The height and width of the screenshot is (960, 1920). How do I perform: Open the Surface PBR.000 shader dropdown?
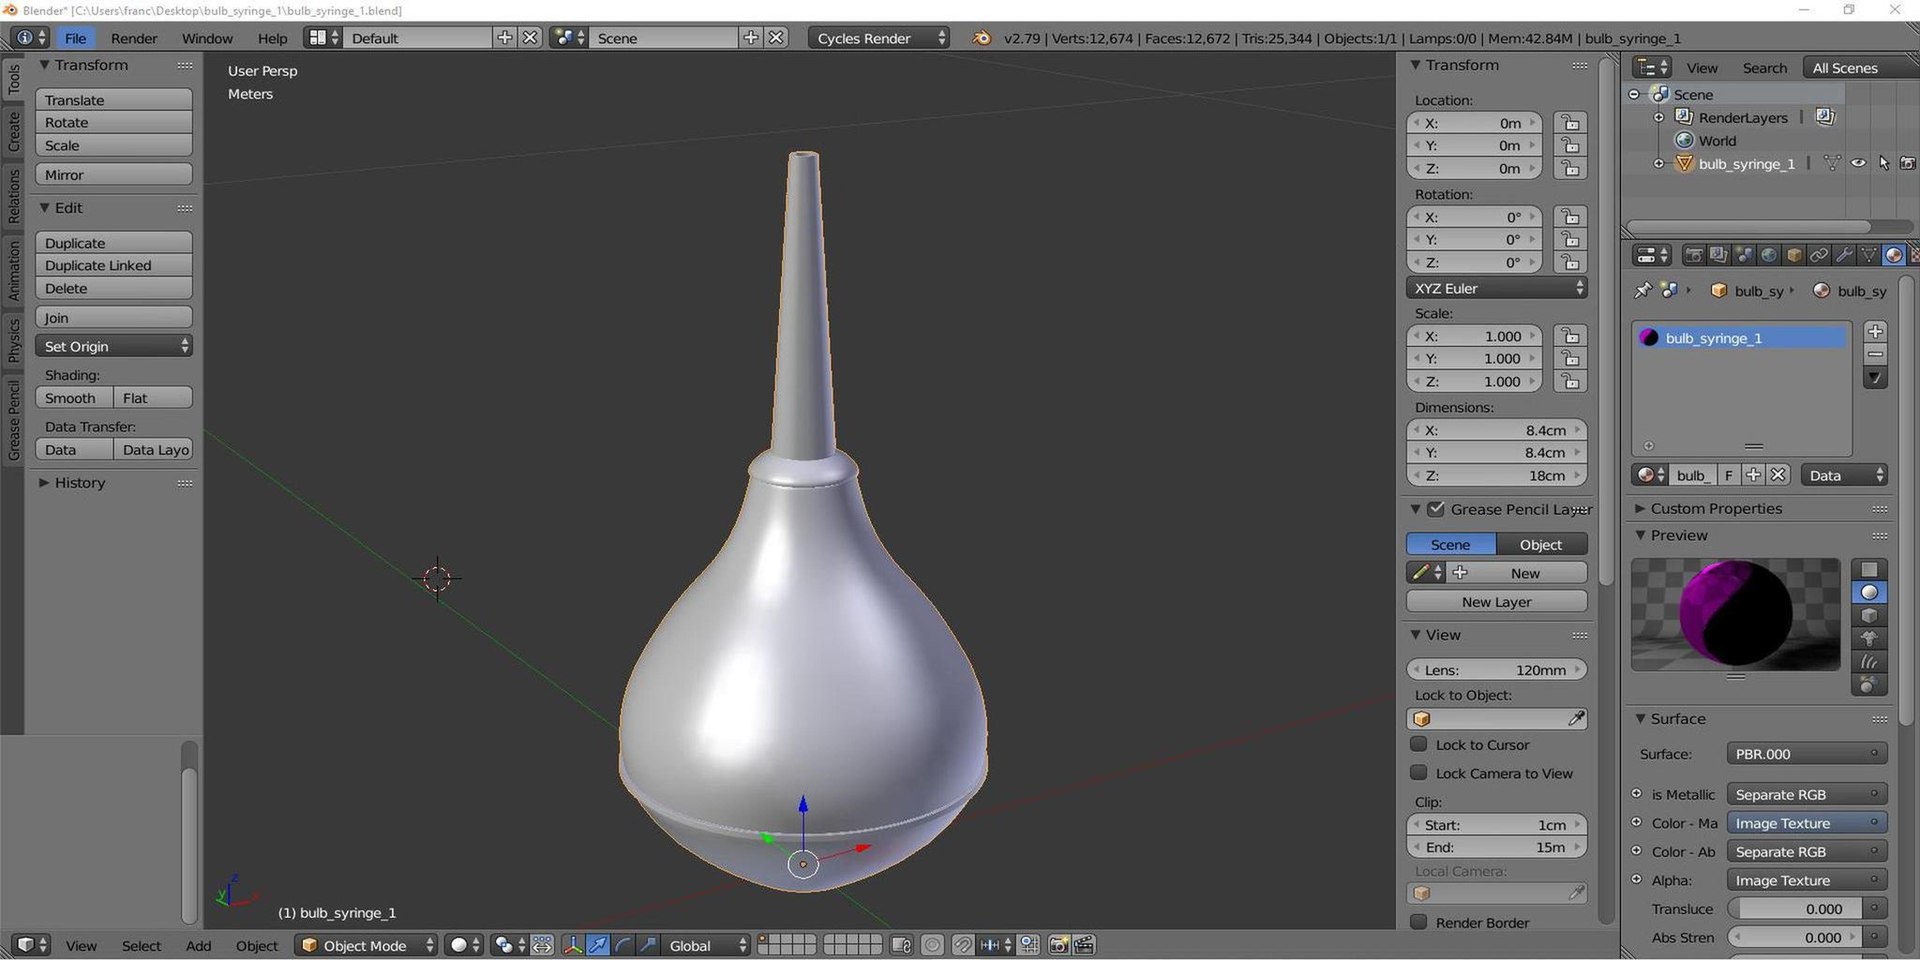(x=1806, y=754)
